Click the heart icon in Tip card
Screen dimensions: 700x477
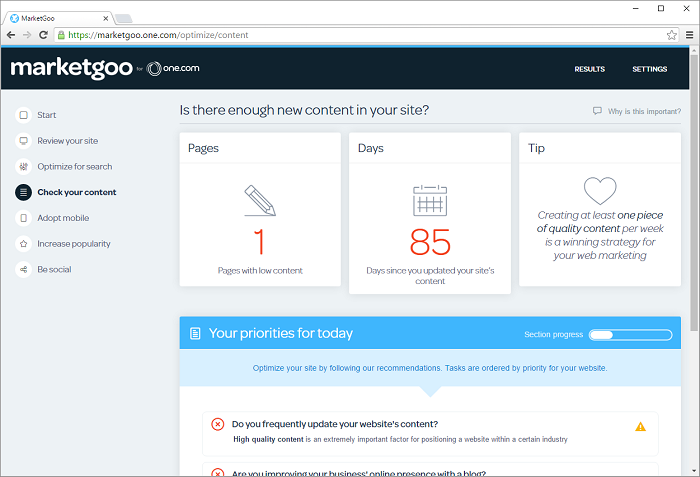[x=600, y=191]
